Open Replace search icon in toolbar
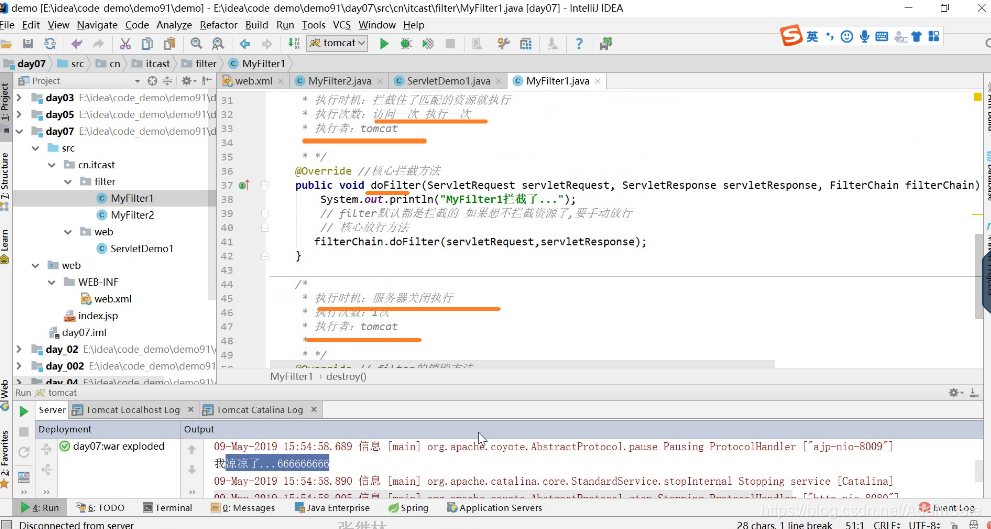Image resolution: width=991 pixels, height=529 pixels. point(217,44)
